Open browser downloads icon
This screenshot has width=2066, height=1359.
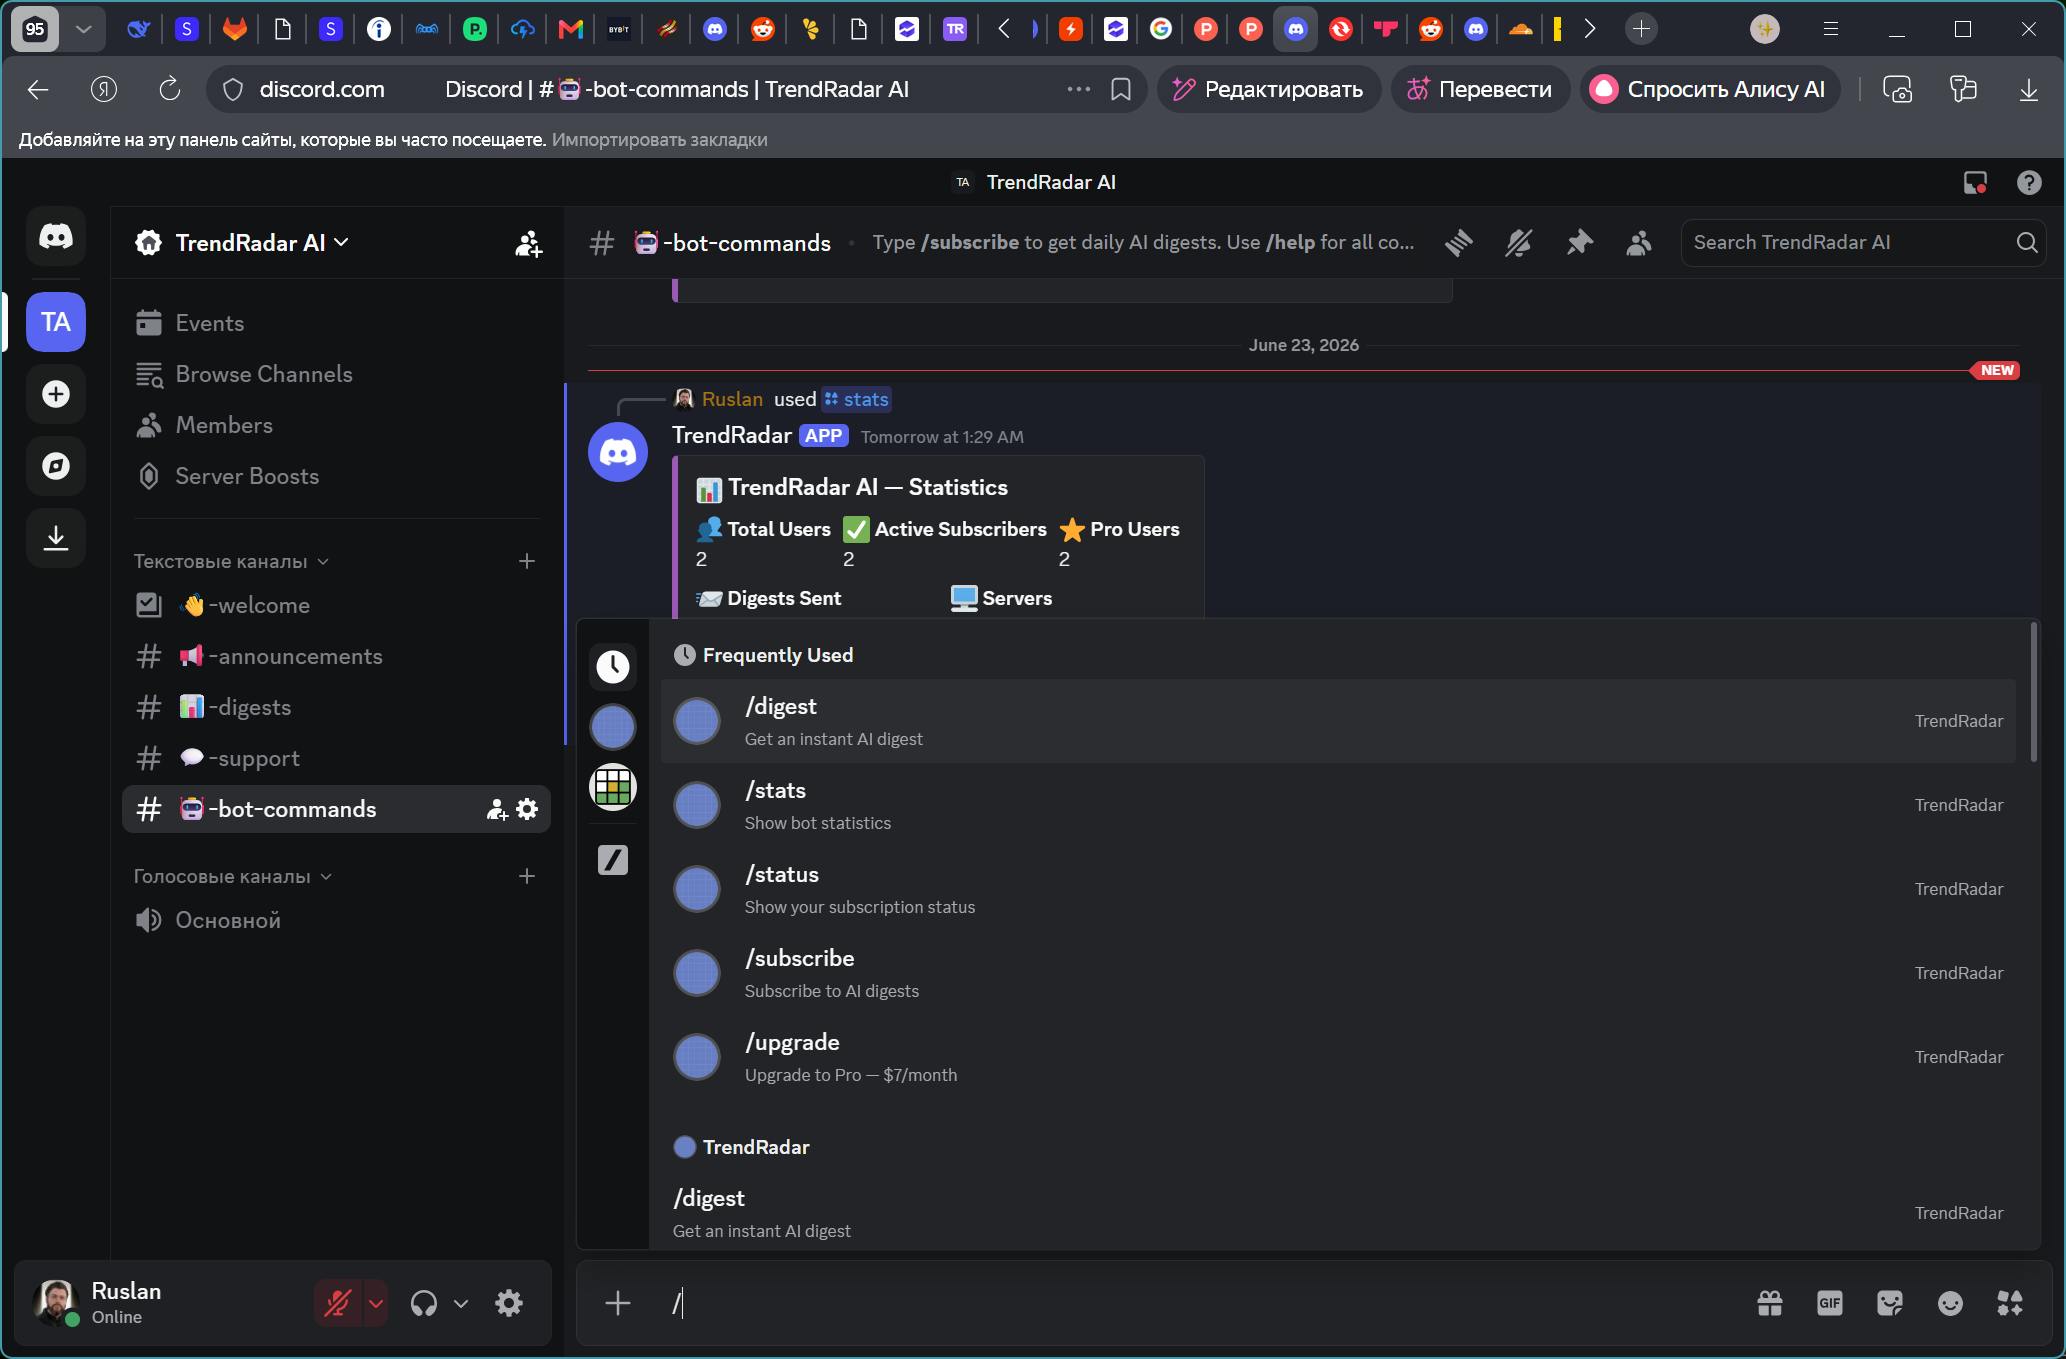[2028, 89]
